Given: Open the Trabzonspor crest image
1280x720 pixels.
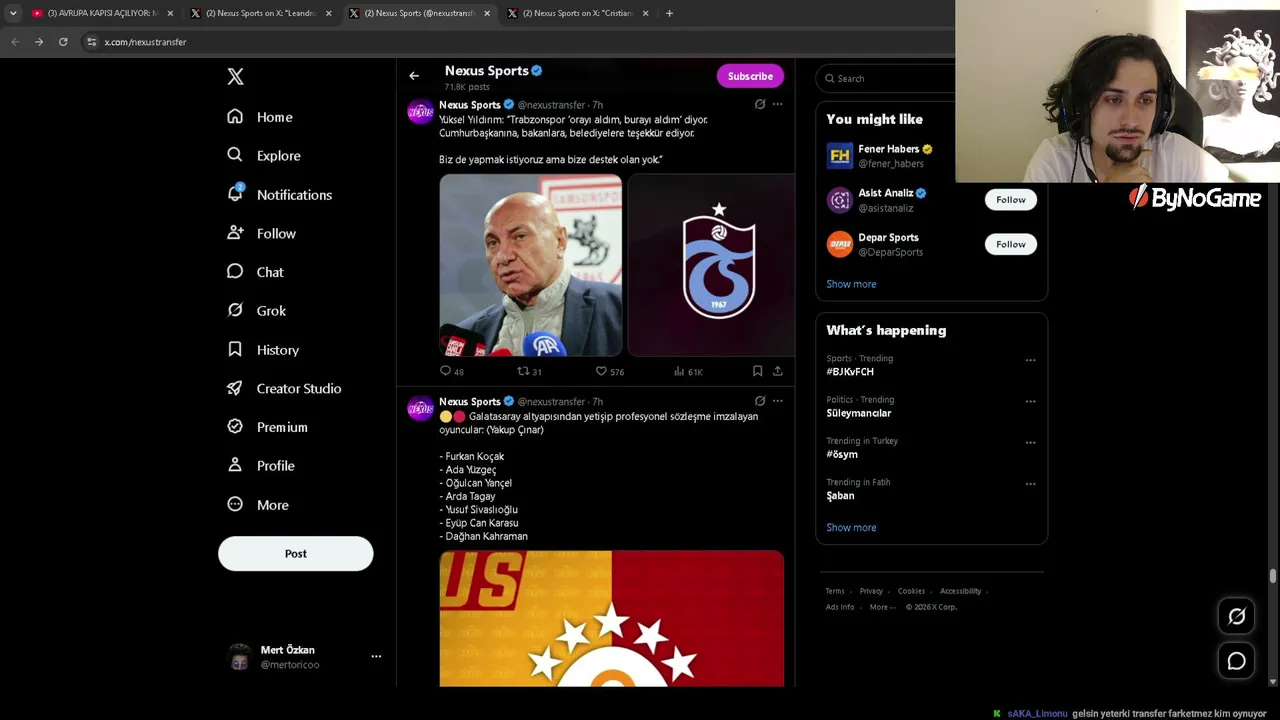Looking at the screenshot, I should coord(711,265).
